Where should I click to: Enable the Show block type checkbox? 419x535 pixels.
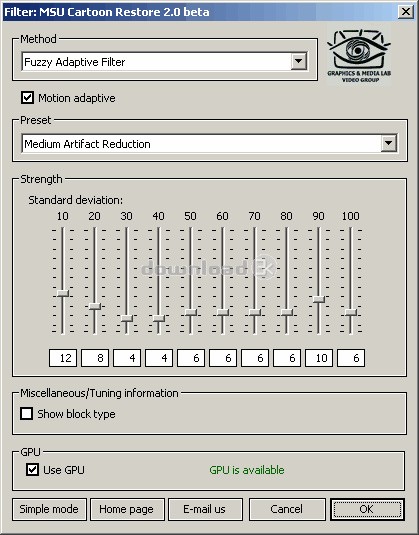click(27, 414)
